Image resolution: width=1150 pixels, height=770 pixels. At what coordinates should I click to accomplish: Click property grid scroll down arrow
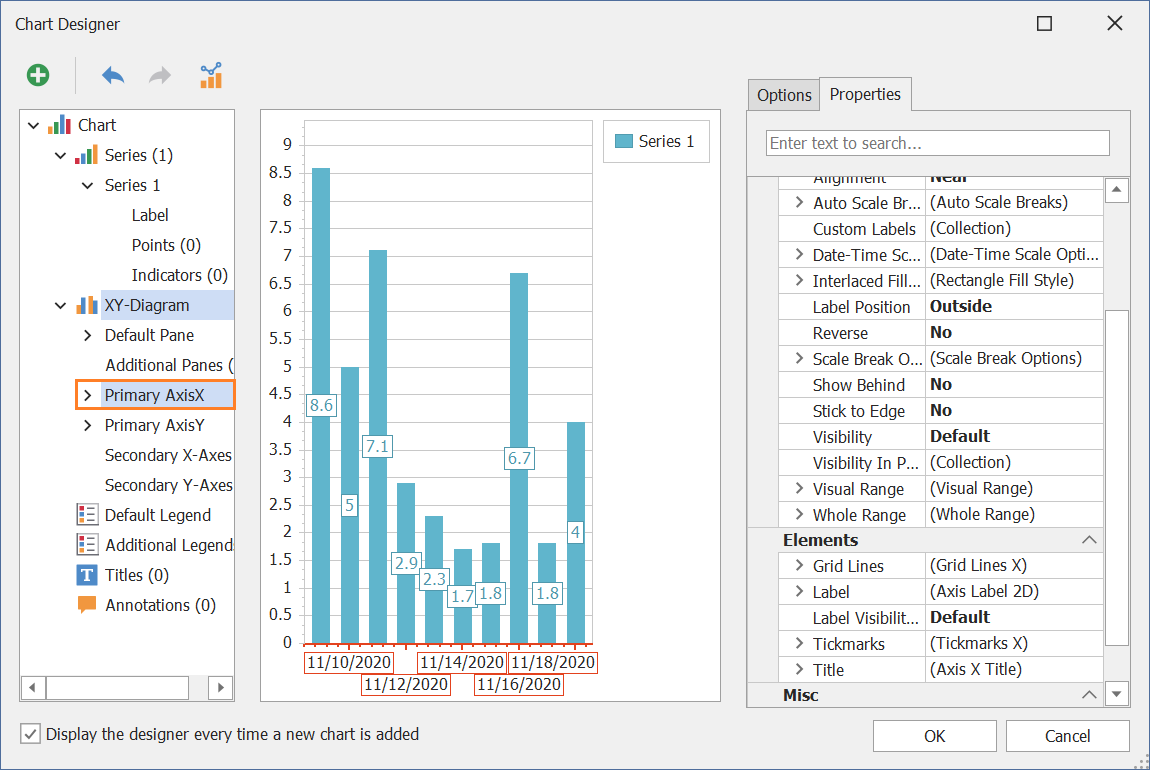tap(1116, 694)
